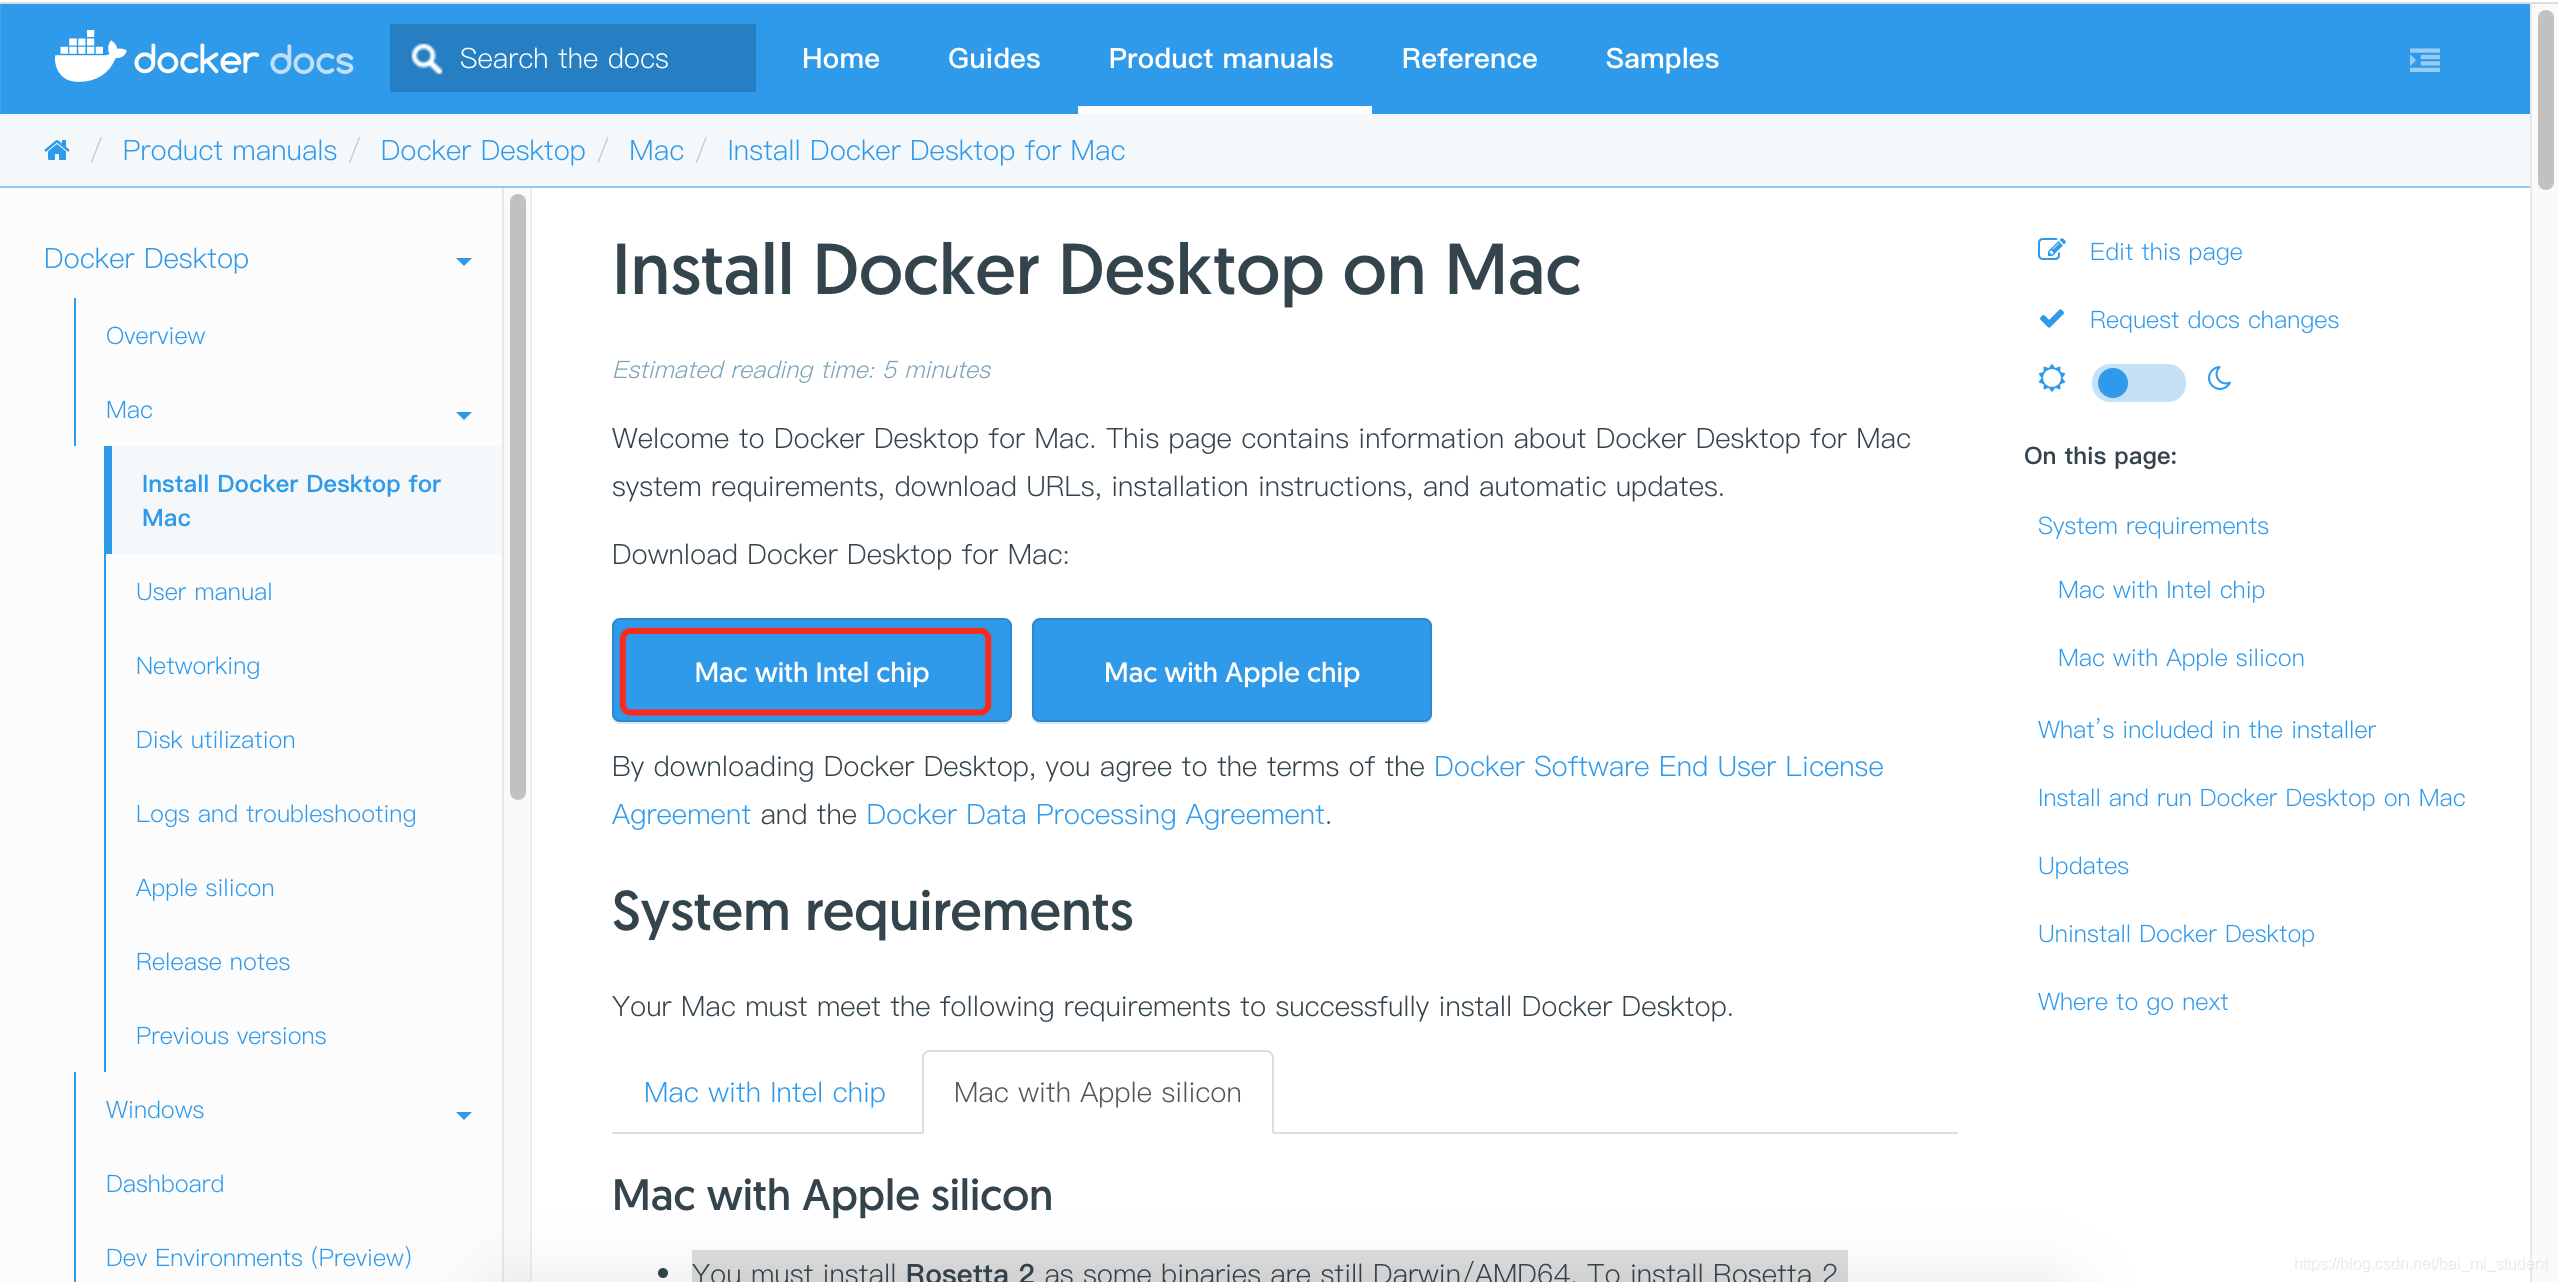Click the Mac with Apple chip download button
The width and height of the screenshot is (2558, 1282).
point(1230,670)
